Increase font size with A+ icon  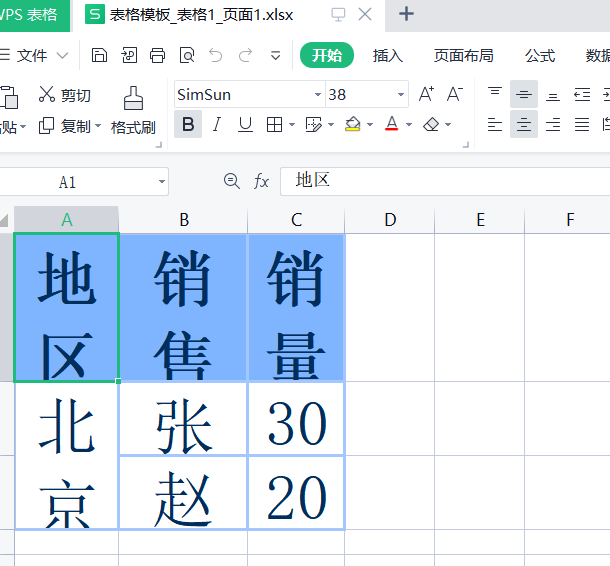426,94
